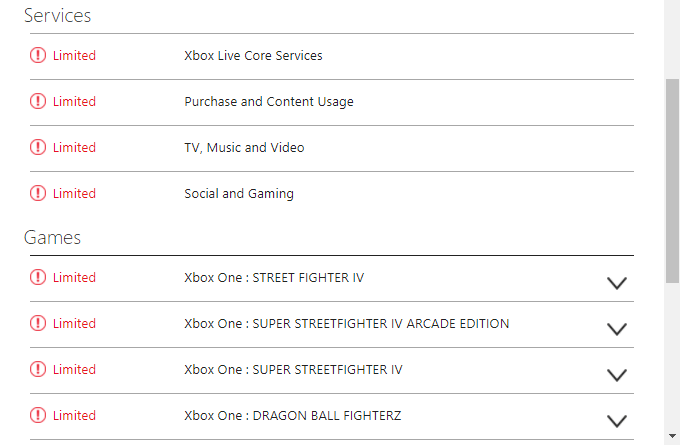680x445 pixels.
Task: Expand the Xbox One : STREET FIGHTER IV details chevron
Action: click(x=617, y=283)
